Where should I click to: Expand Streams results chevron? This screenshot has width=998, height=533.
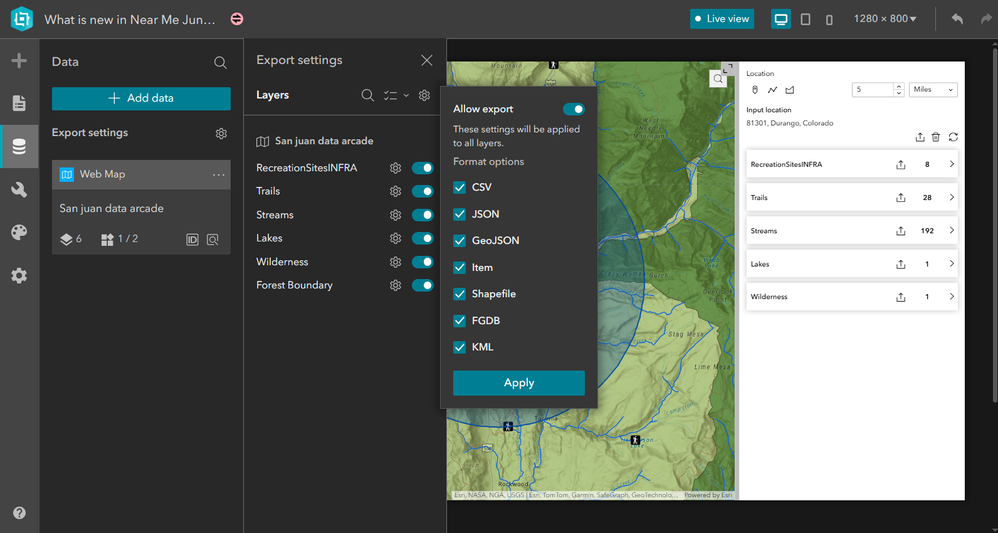coord(952,231)
